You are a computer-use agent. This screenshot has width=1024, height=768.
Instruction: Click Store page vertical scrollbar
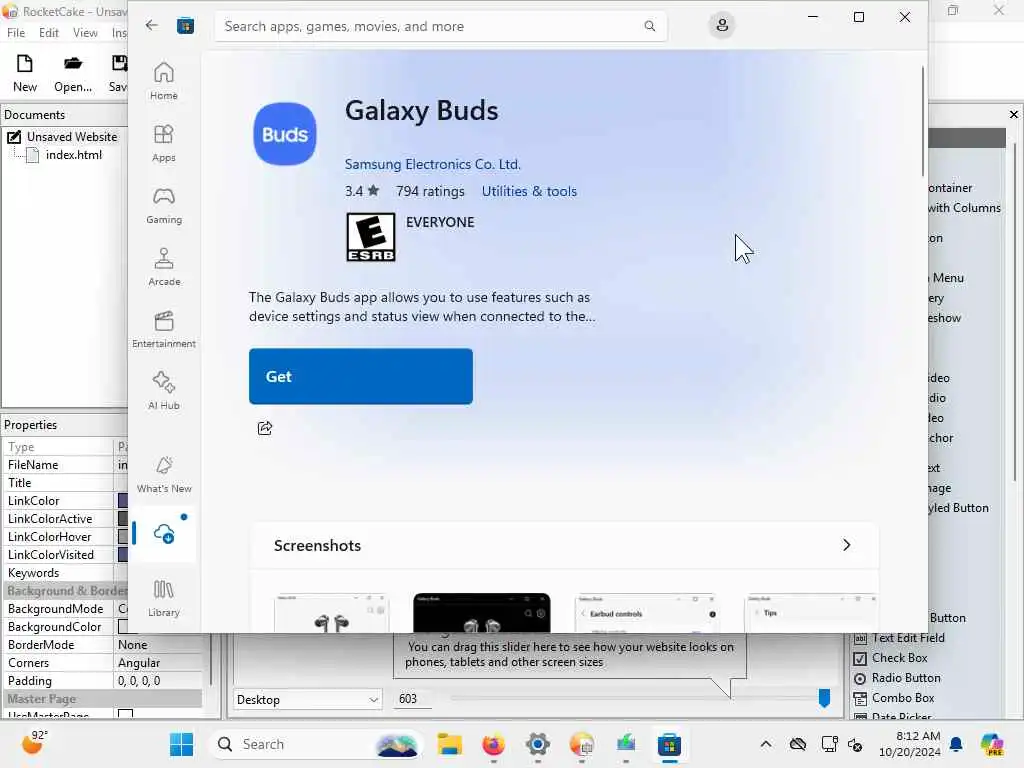pos(923,121)
